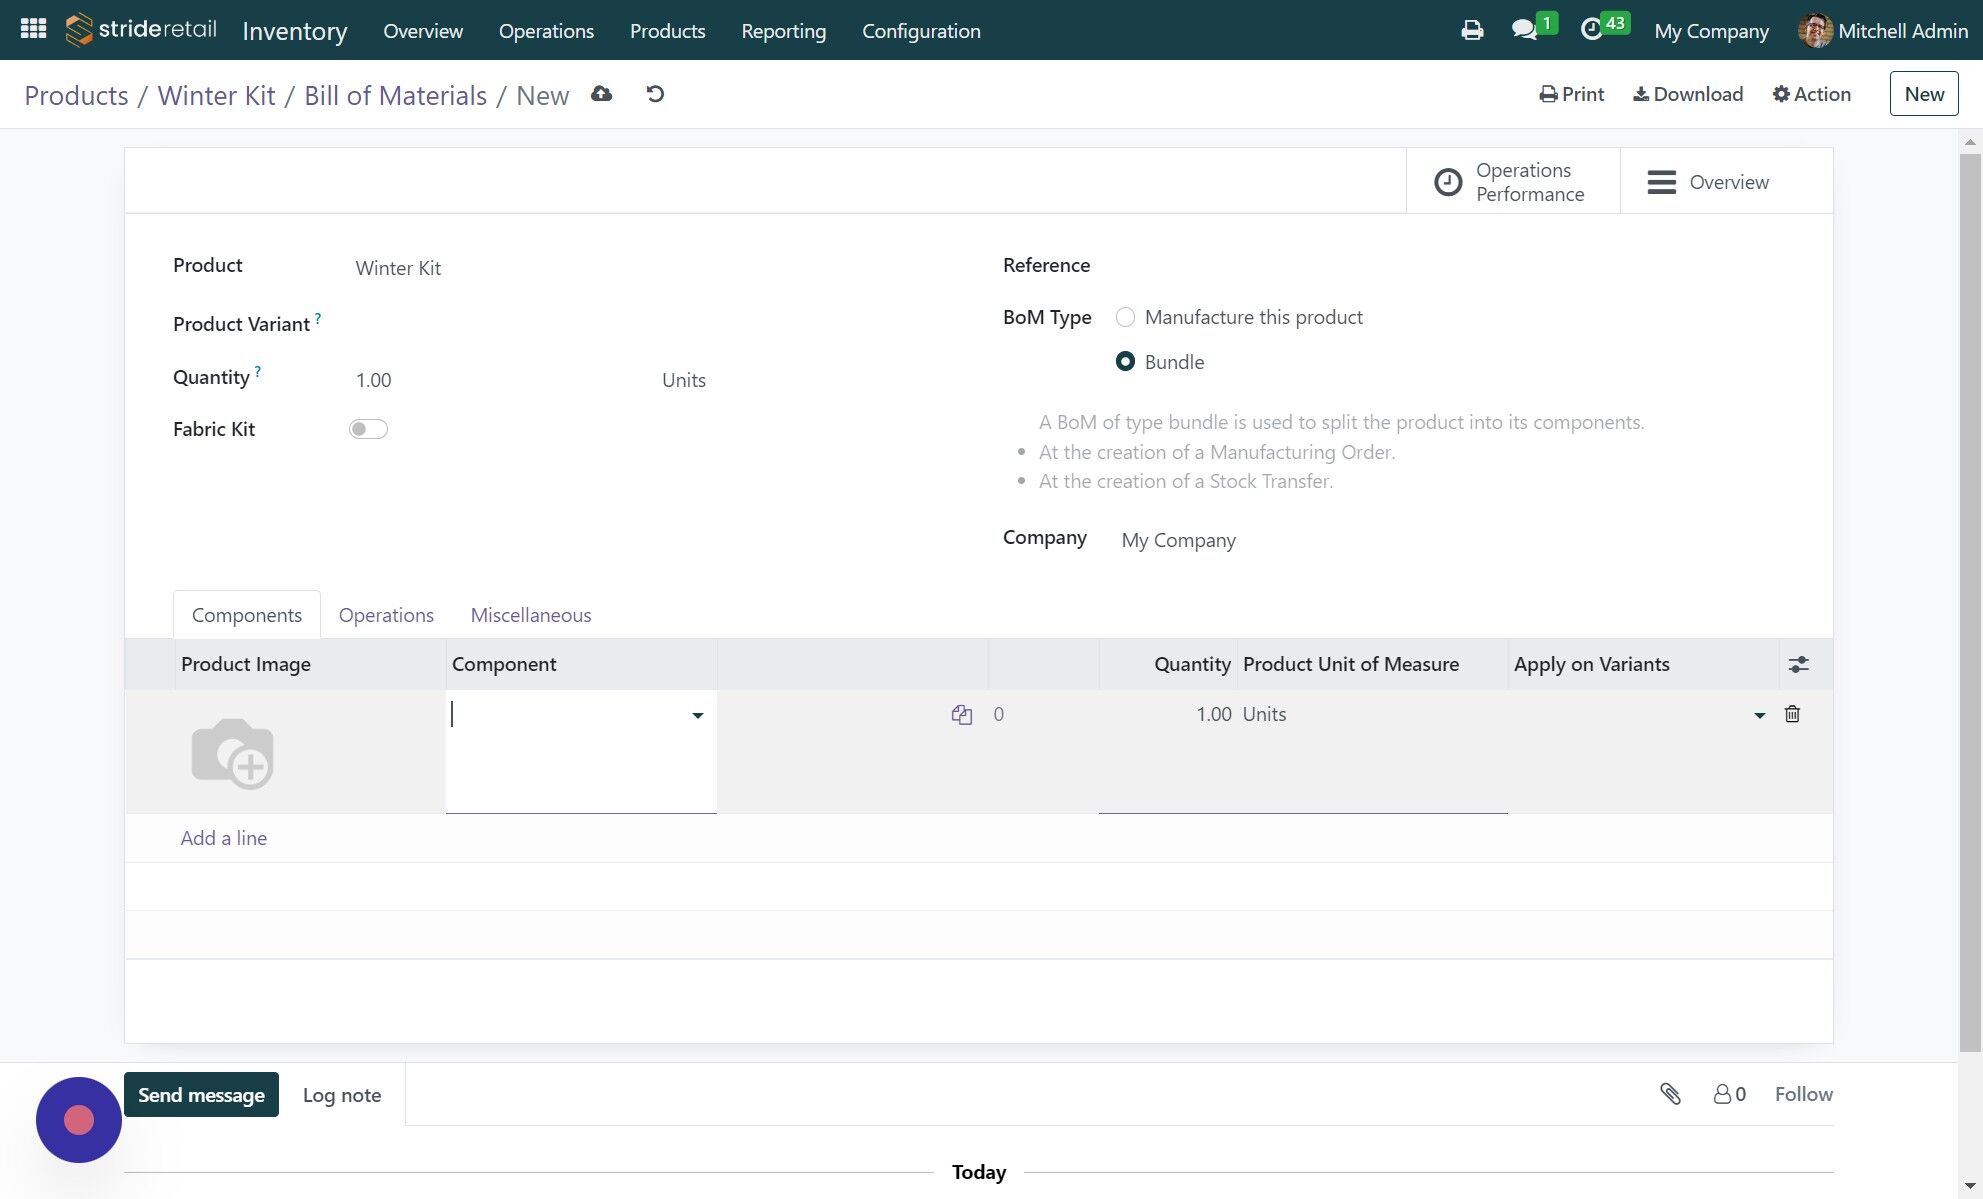The image size is (1983, 1199).
Task: Go to Products breadcrumb
Action: pos(76,95)
